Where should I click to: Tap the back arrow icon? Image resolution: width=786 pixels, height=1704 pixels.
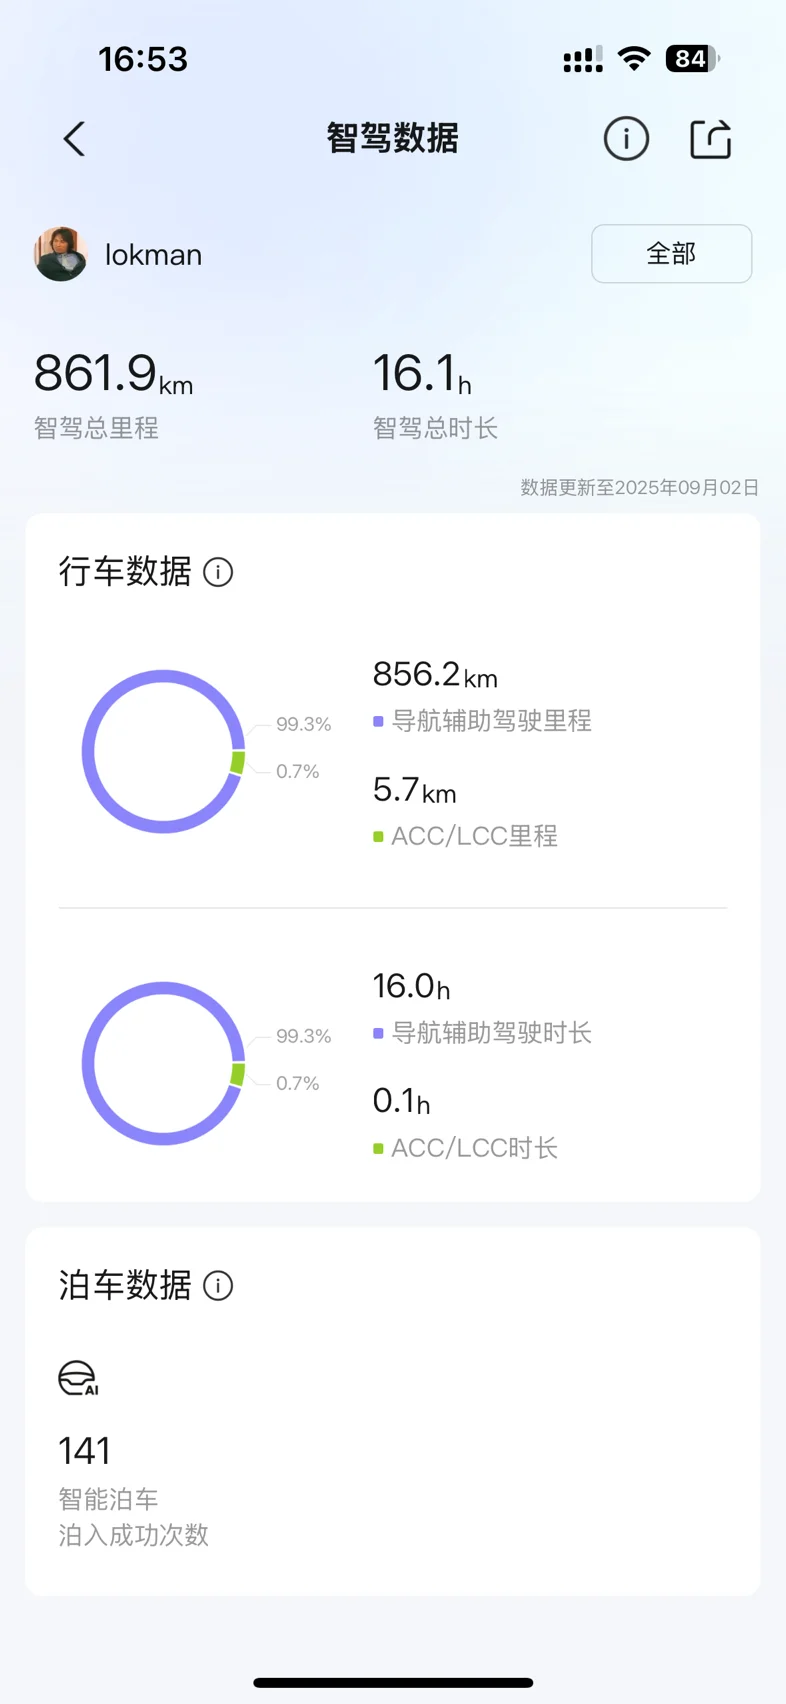tap(74, 139)
